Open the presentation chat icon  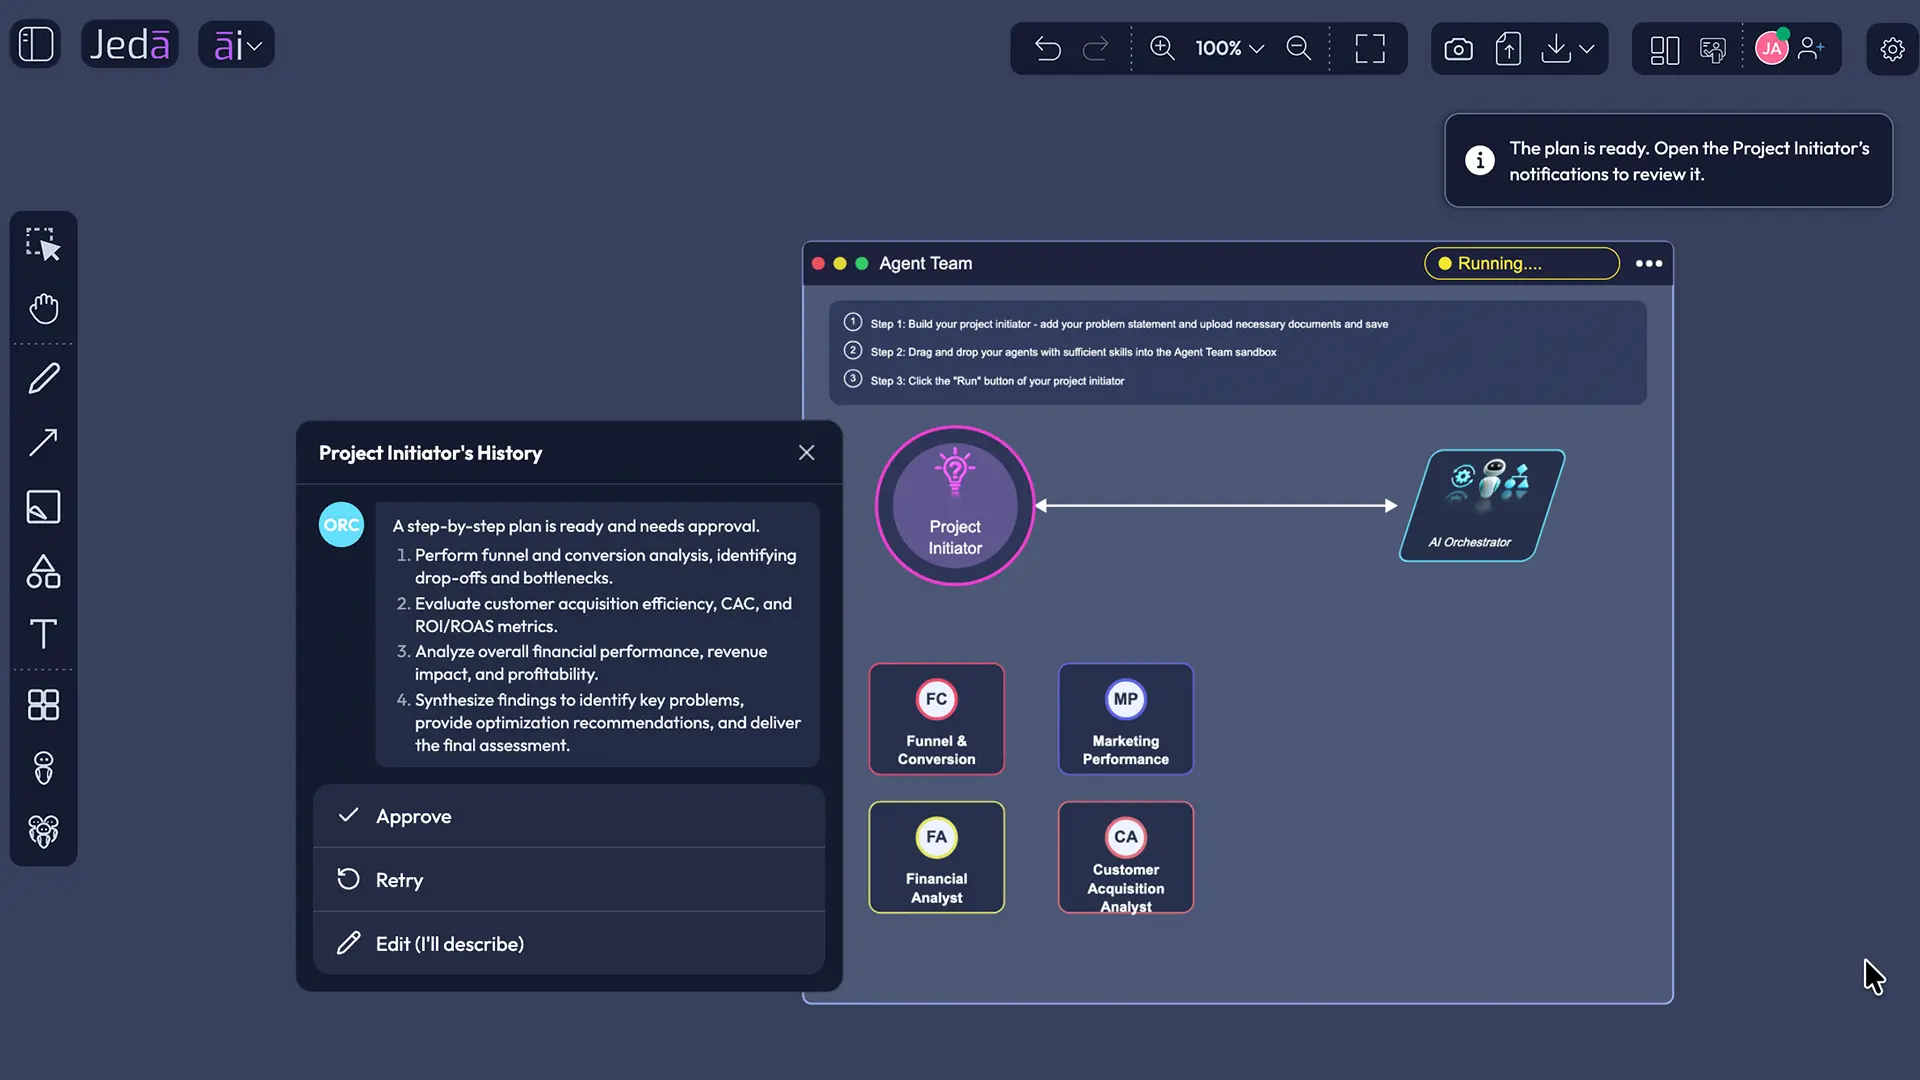1713,50
